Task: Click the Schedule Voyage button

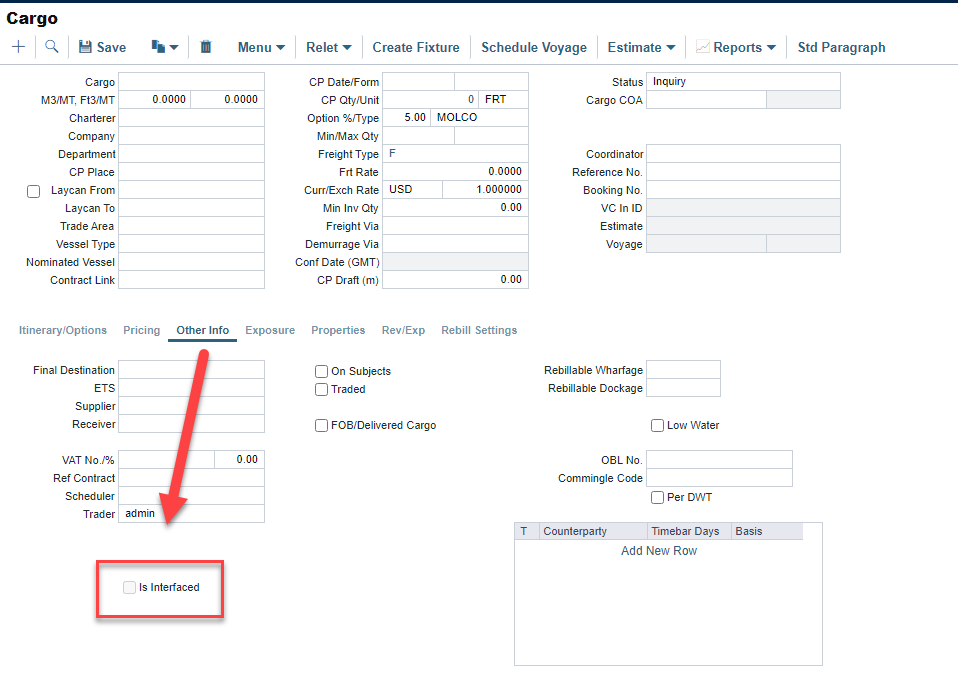Action: point(532,47)
